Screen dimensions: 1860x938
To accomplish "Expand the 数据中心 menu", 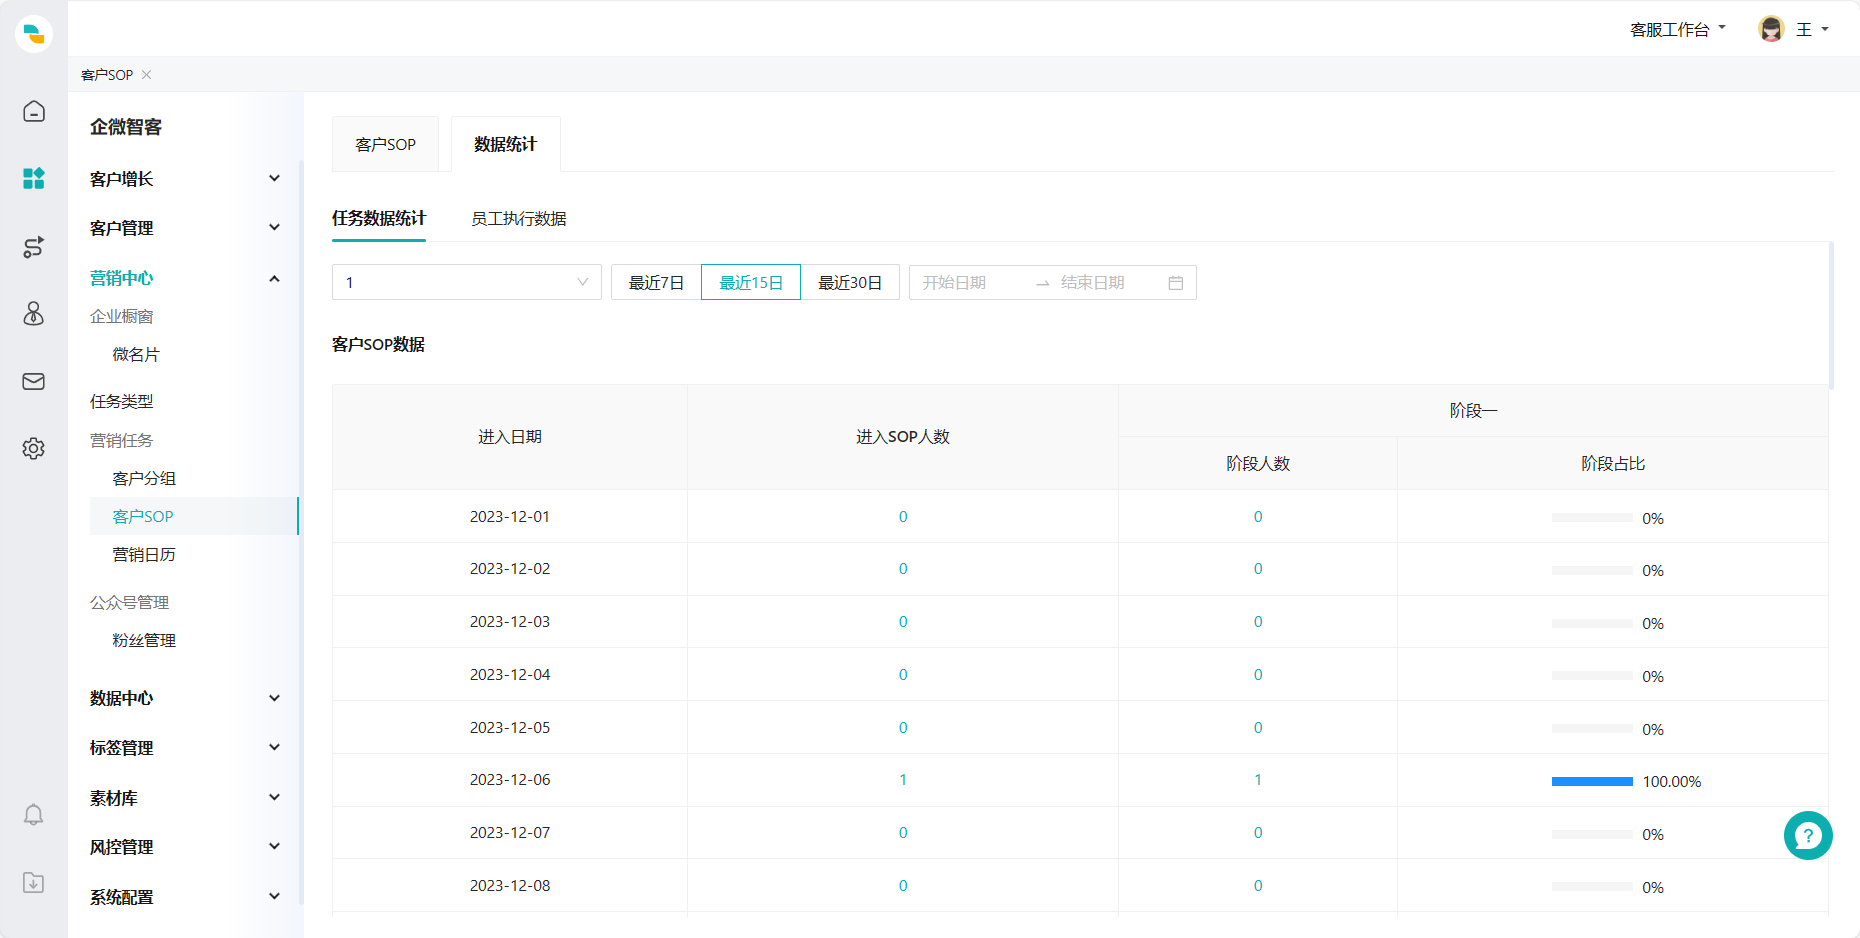I will (185, 698).
